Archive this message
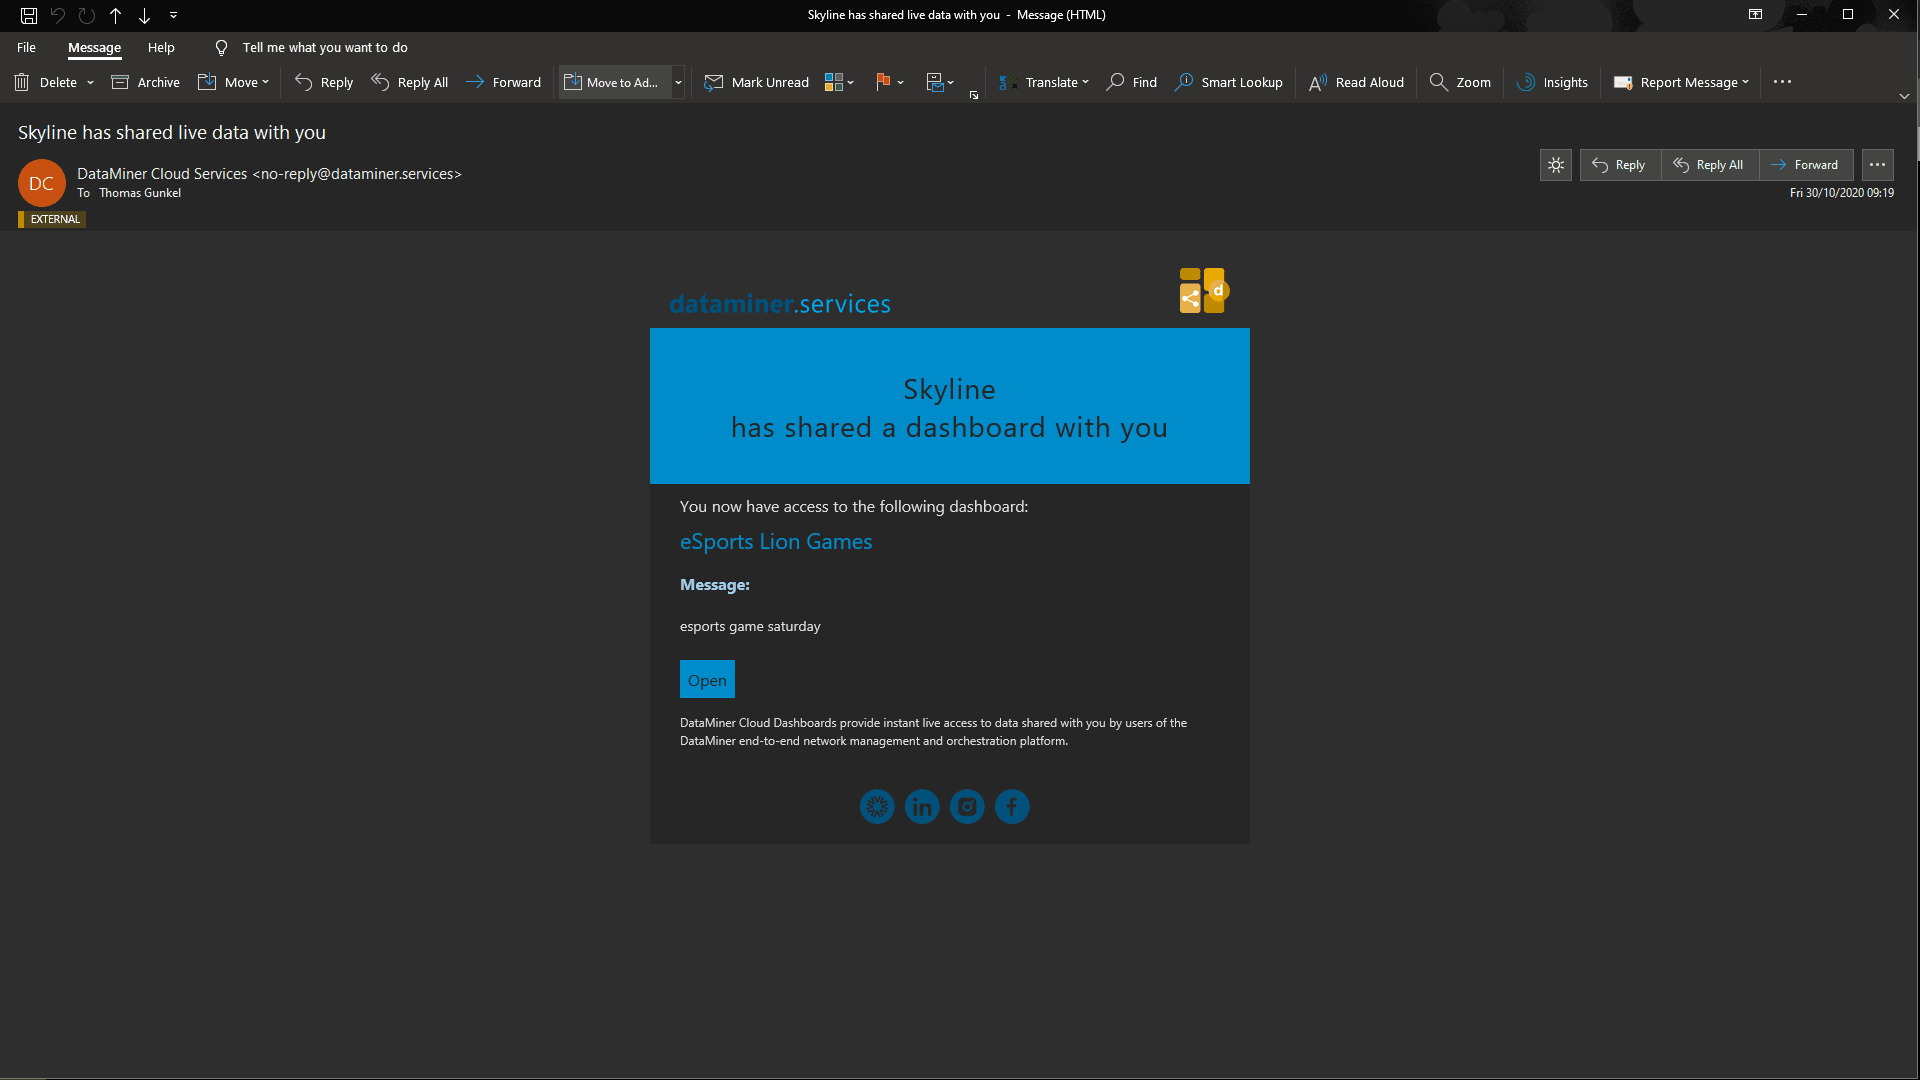The width and height of the screenshot is (1920, 1080). tap(146, 82)
